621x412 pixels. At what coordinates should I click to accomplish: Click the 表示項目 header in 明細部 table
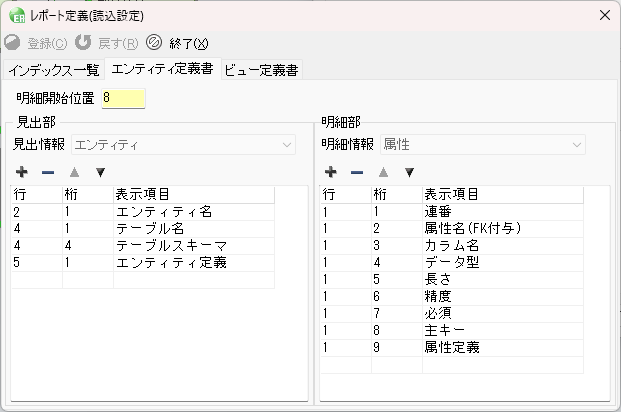503,195
